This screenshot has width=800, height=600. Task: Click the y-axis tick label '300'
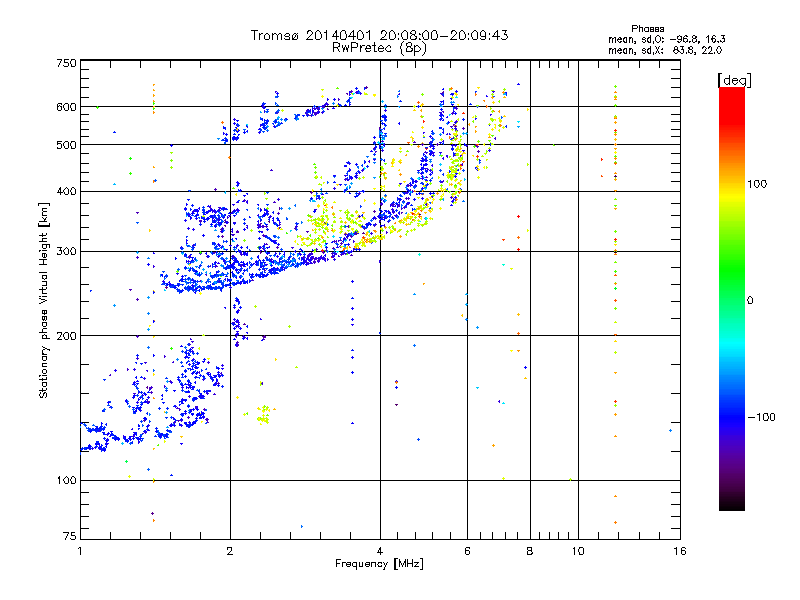pos(66,252)
